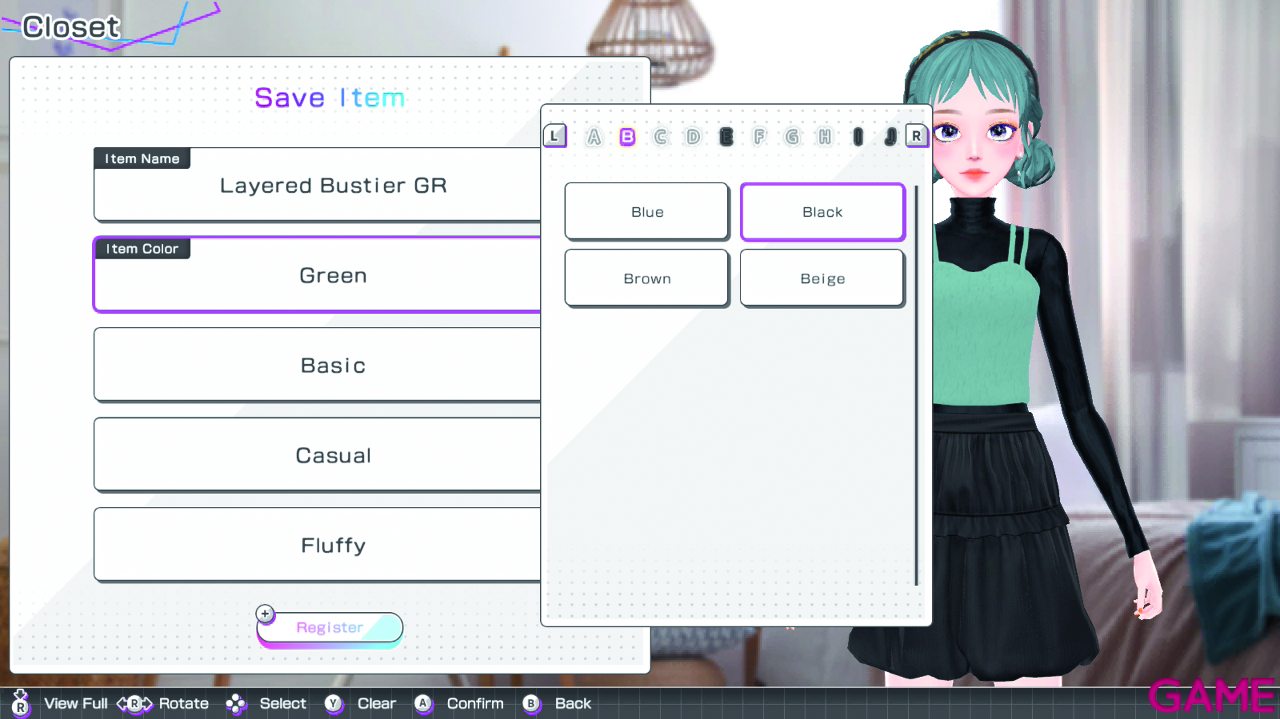The height and width of the screenshot is (719, 1280).
Task: Pick the Brown color option
Action: coord(647,278)
